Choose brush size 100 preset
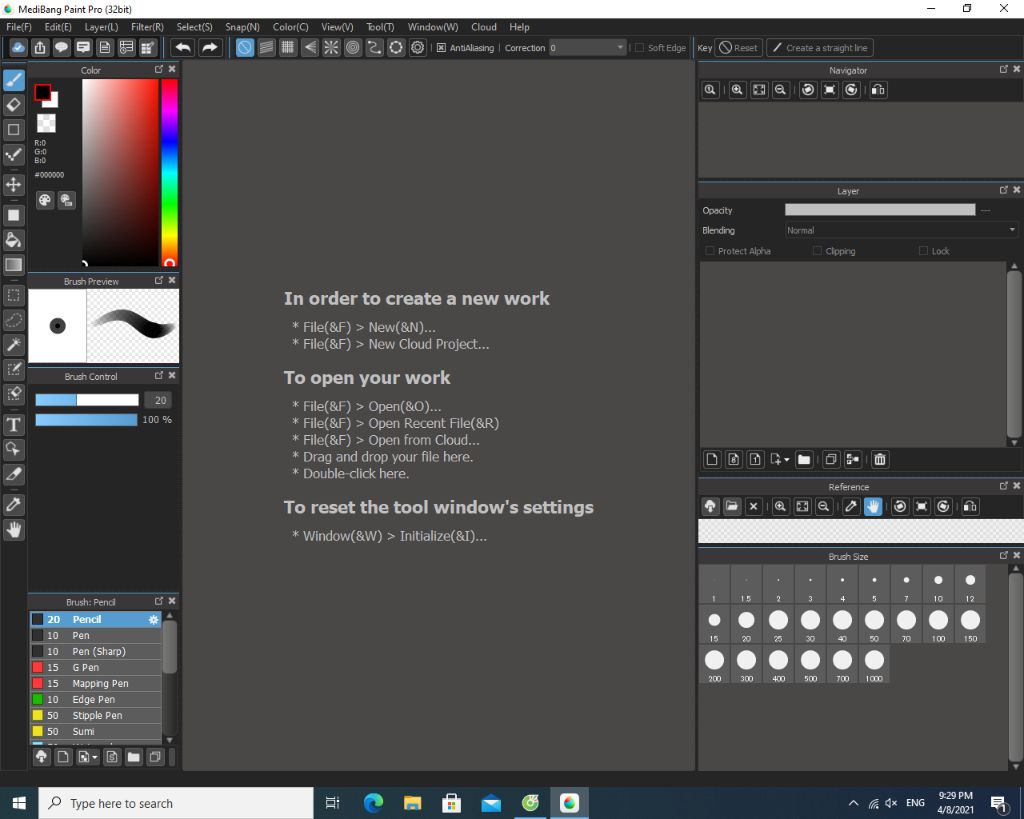The width and height of the screenshot is (1024, 819). point(938,624)
